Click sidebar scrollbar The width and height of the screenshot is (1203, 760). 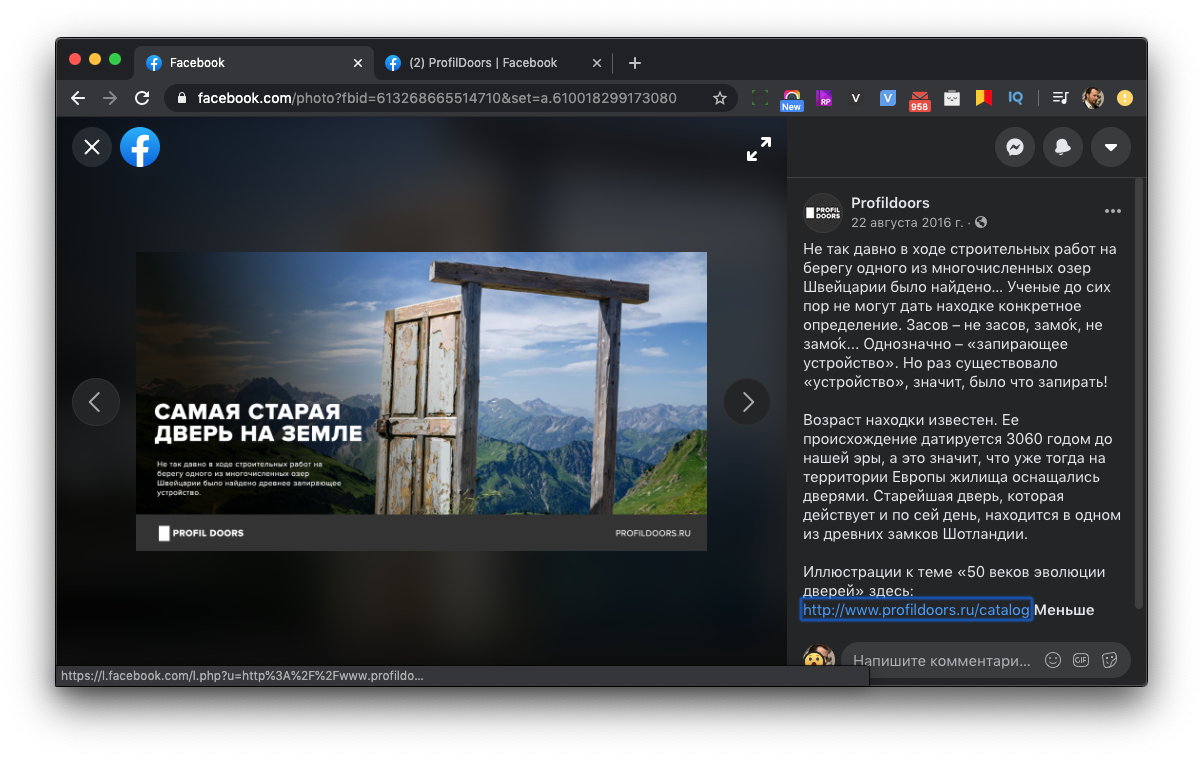pyautogui.click(x=1138, y=393)
